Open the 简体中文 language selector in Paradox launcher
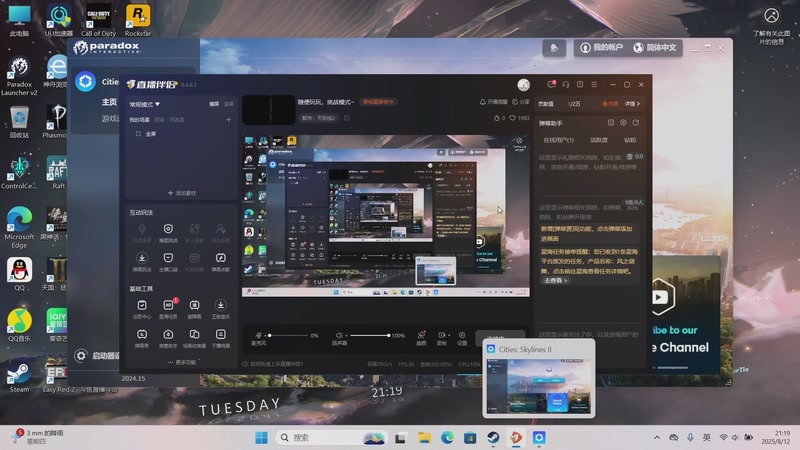This screenshot has height=450, width=800. 655,47
